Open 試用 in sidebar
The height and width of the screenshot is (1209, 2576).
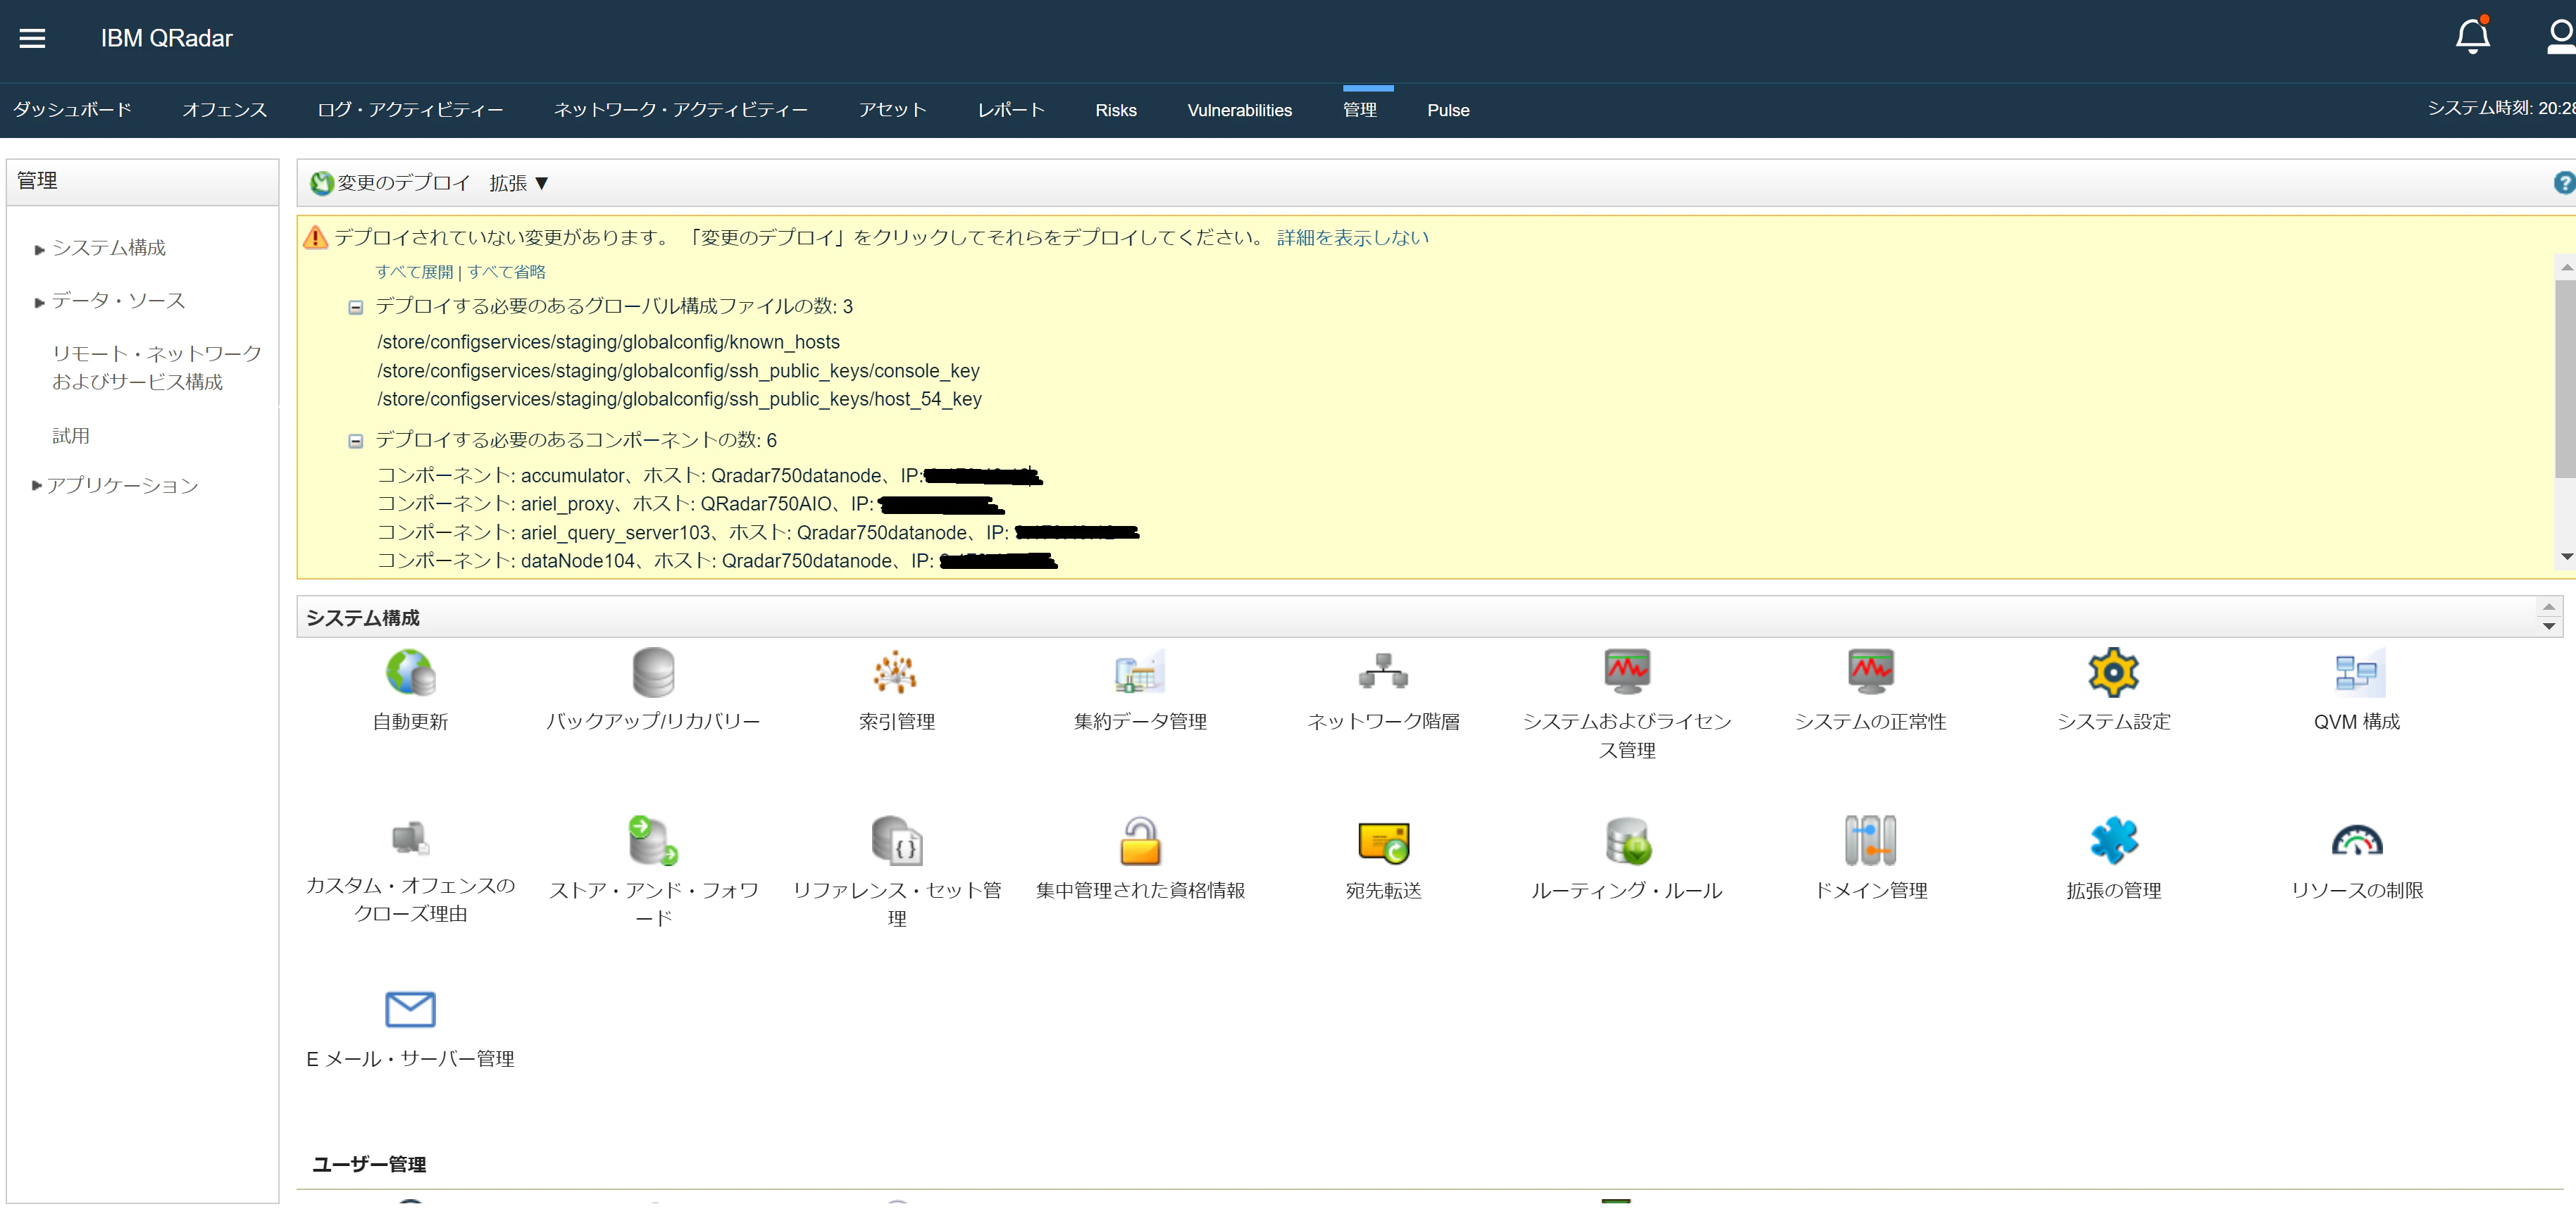tap(70, 436)
